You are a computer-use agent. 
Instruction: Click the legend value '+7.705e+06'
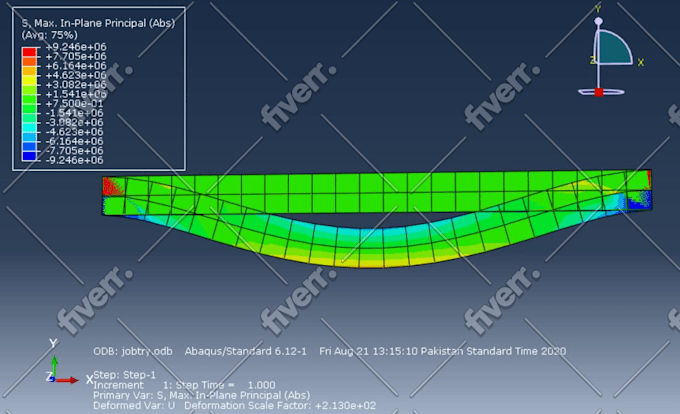click(x=76, y=56)
